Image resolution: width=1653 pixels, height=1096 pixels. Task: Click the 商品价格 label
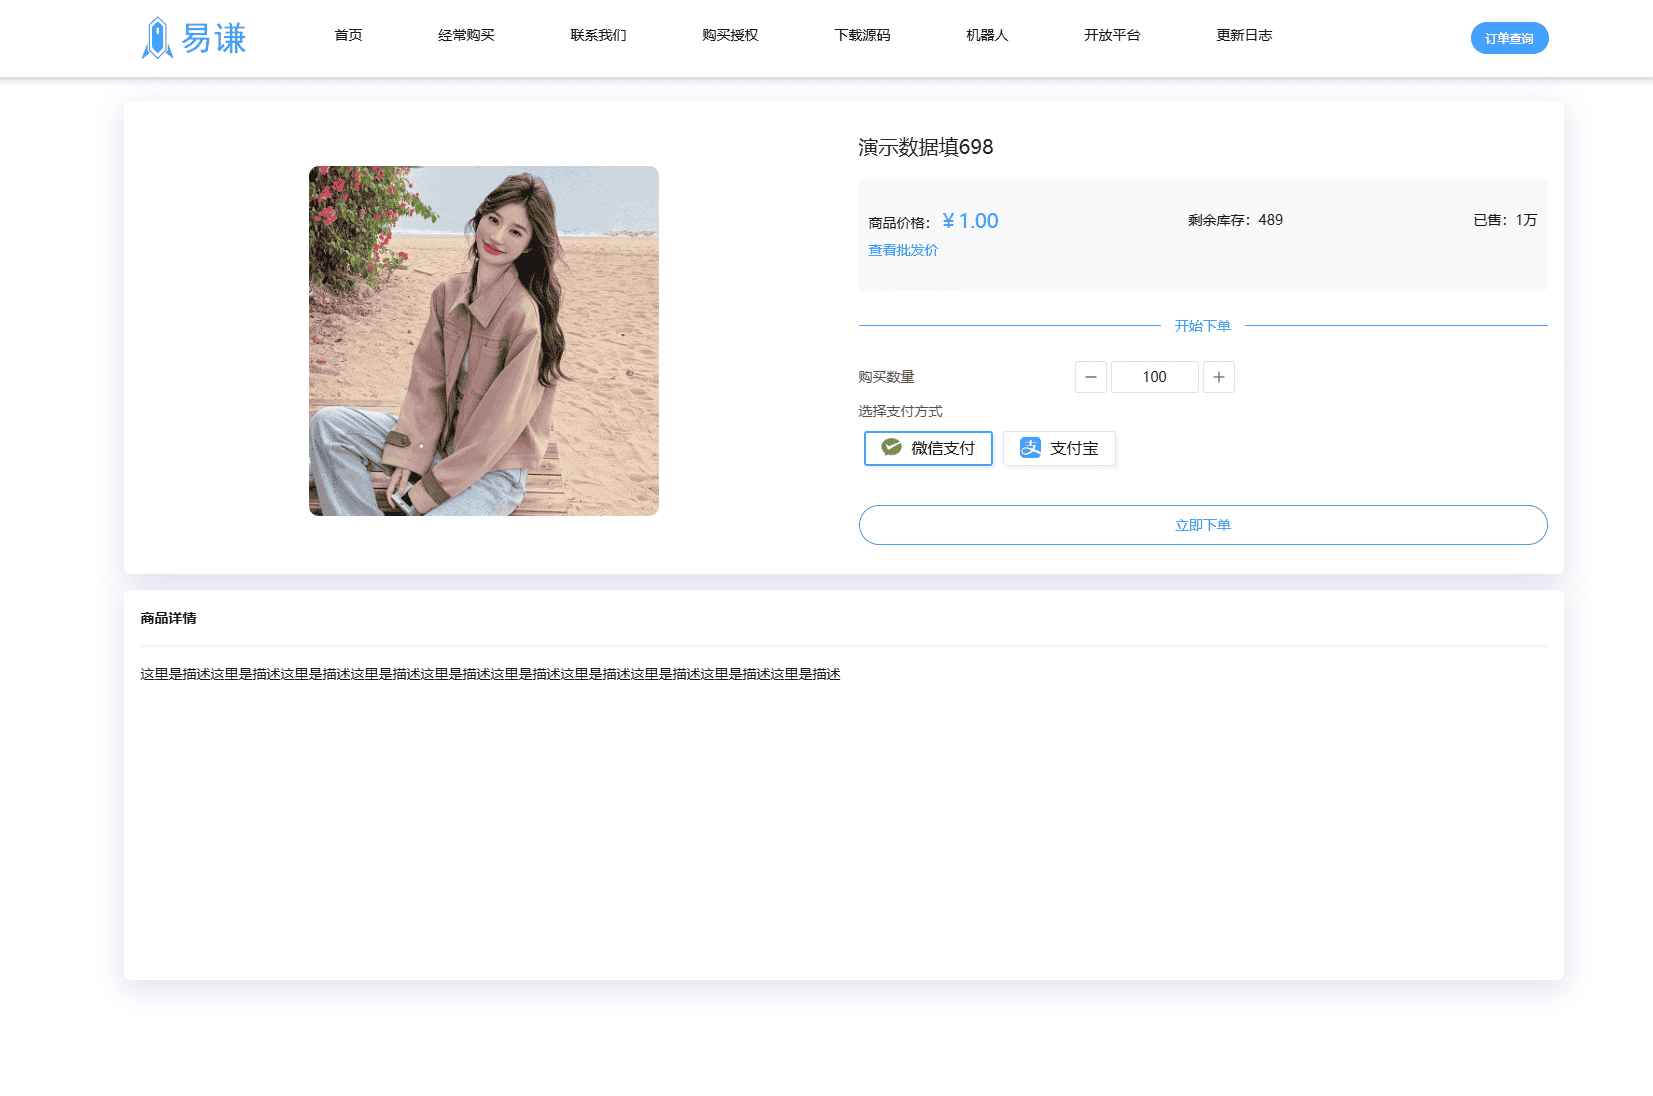pos(899,223)
